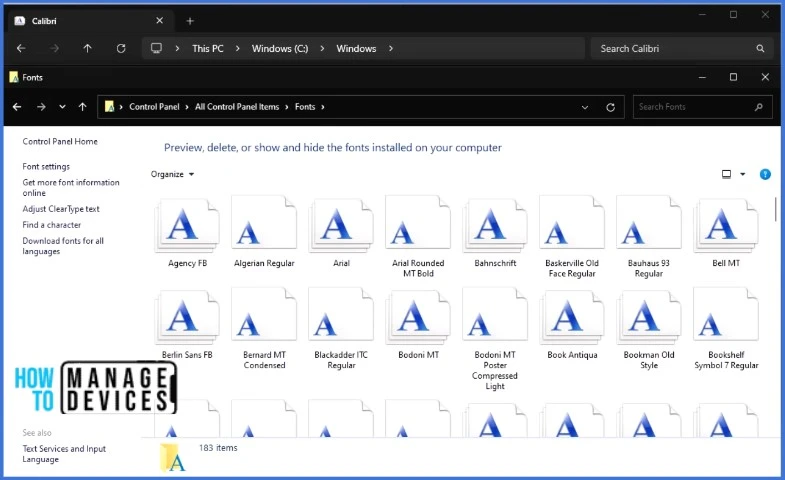Open recent locations dropdown in Fonts window

pyautogui.click(x=62, y=107)
